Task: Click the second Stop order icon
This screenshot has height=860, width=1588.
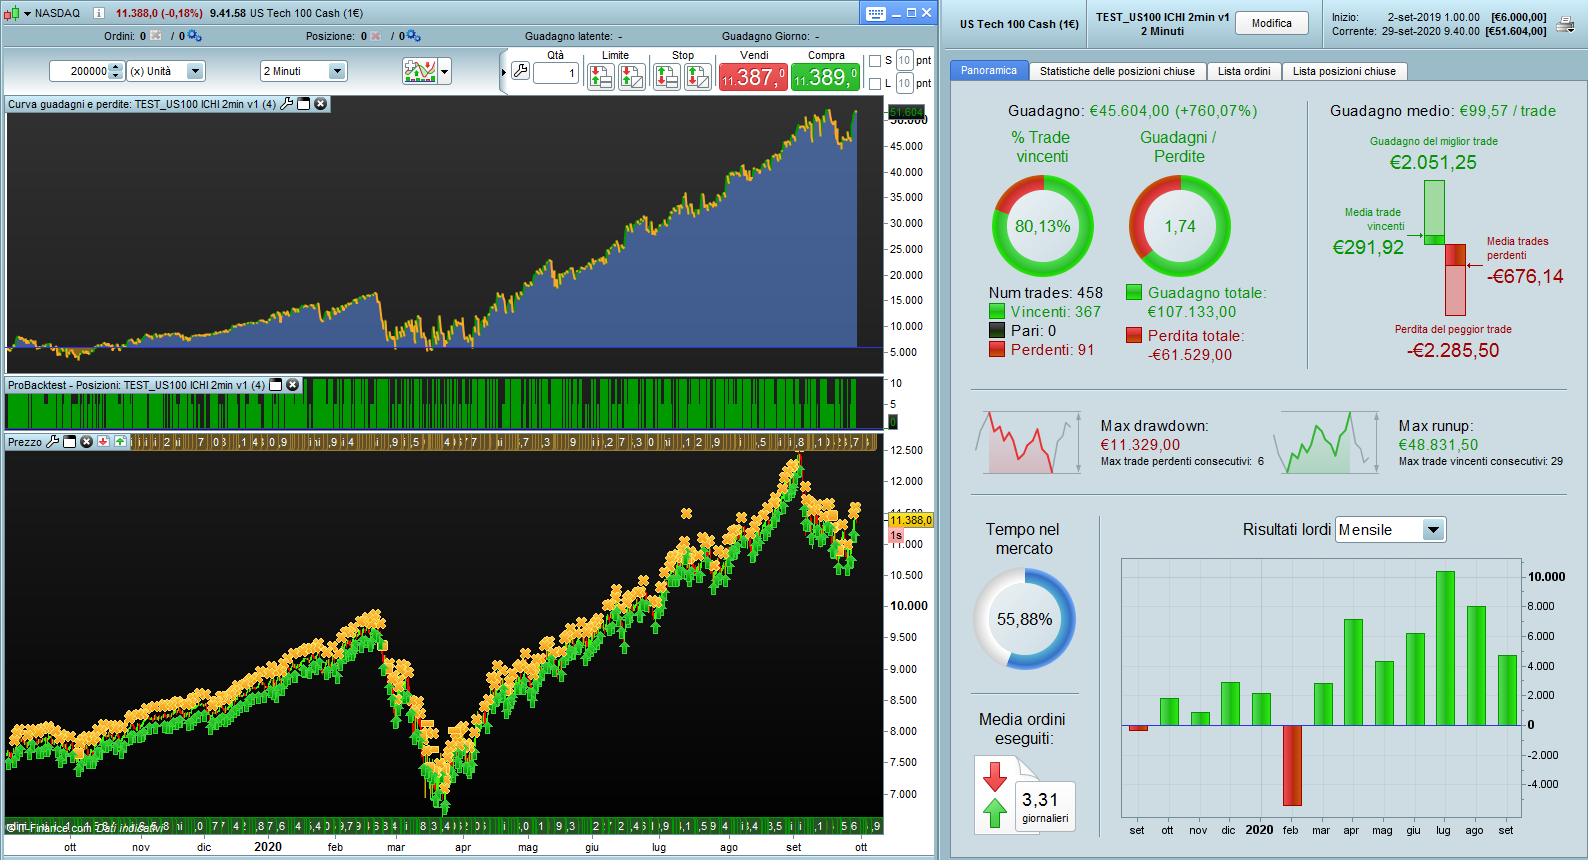Action: (x=698, y=76)
